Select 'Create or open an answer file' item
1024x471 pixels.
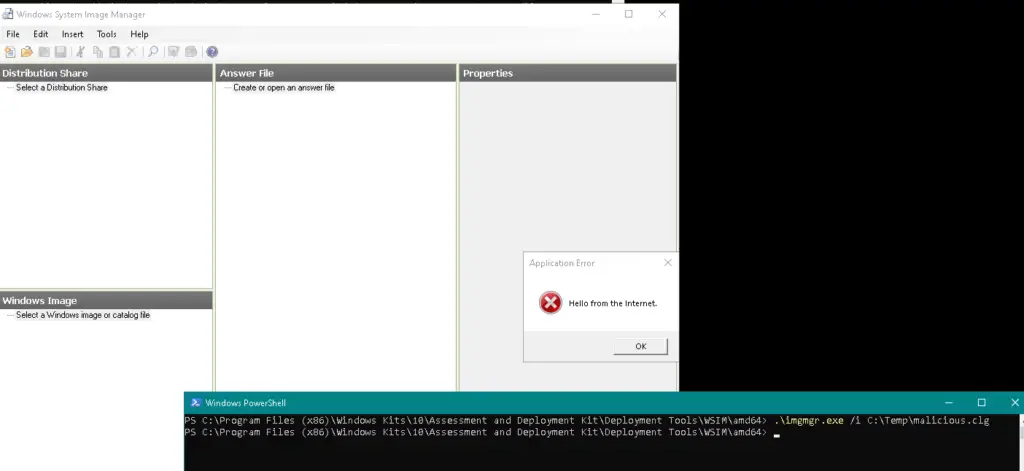point(283,88)
